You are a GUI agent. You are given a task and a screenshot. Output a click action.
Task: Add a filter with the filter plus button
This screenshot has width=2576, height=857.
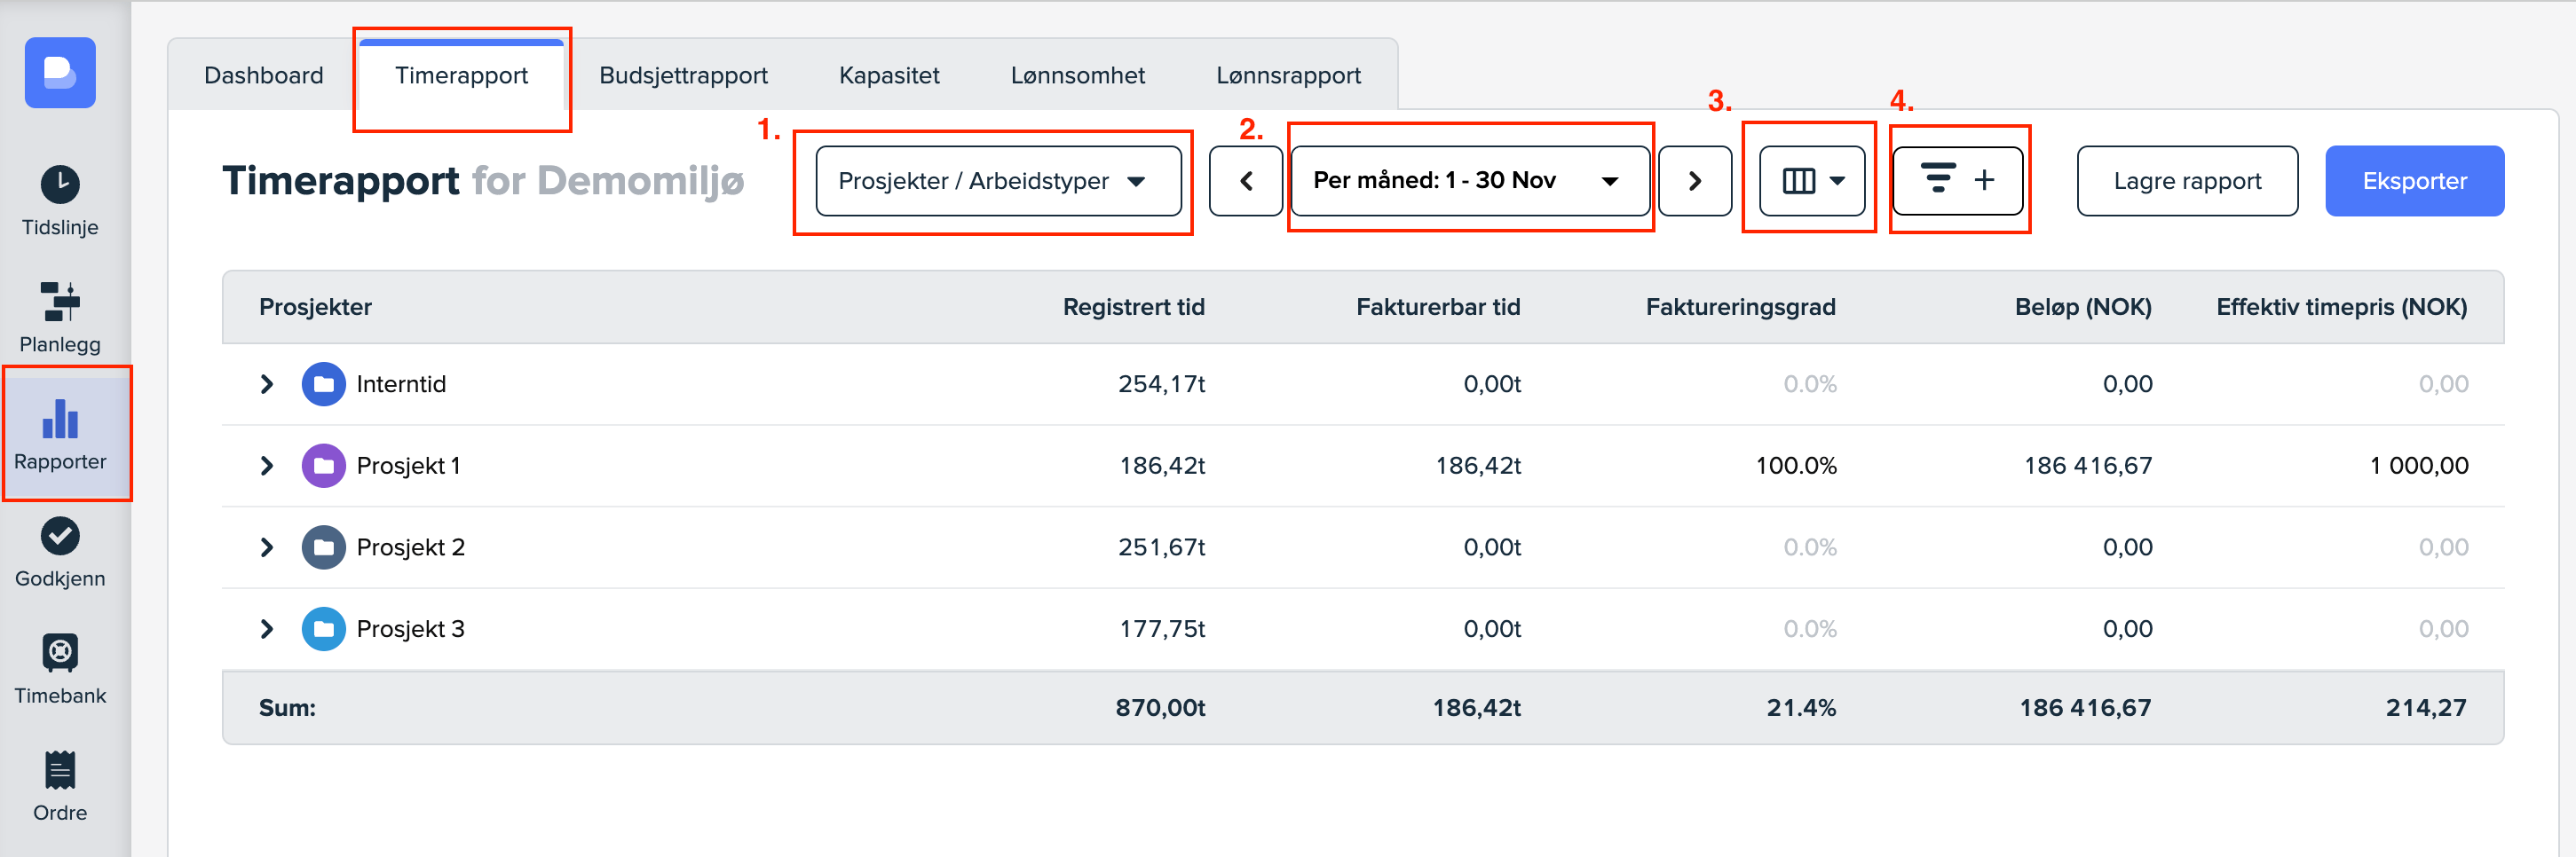1957,181
